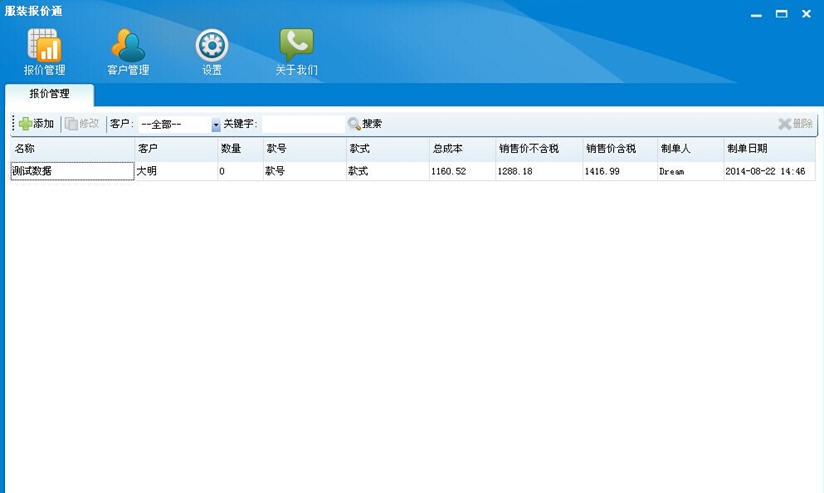This screenshot has width=824, height=493.
Task: Select the 测试数据 name cell
Action: pyautogui.click(x=73, y=171)
